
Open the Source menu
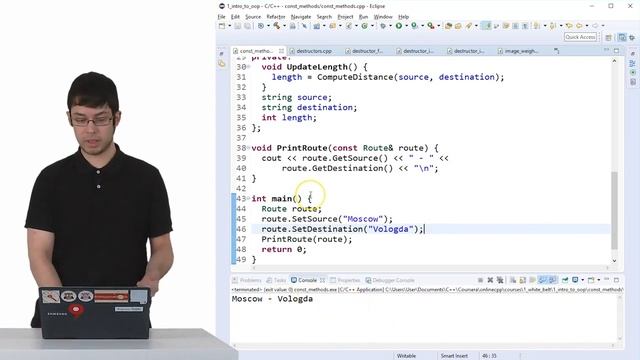(x=253, y=17)
